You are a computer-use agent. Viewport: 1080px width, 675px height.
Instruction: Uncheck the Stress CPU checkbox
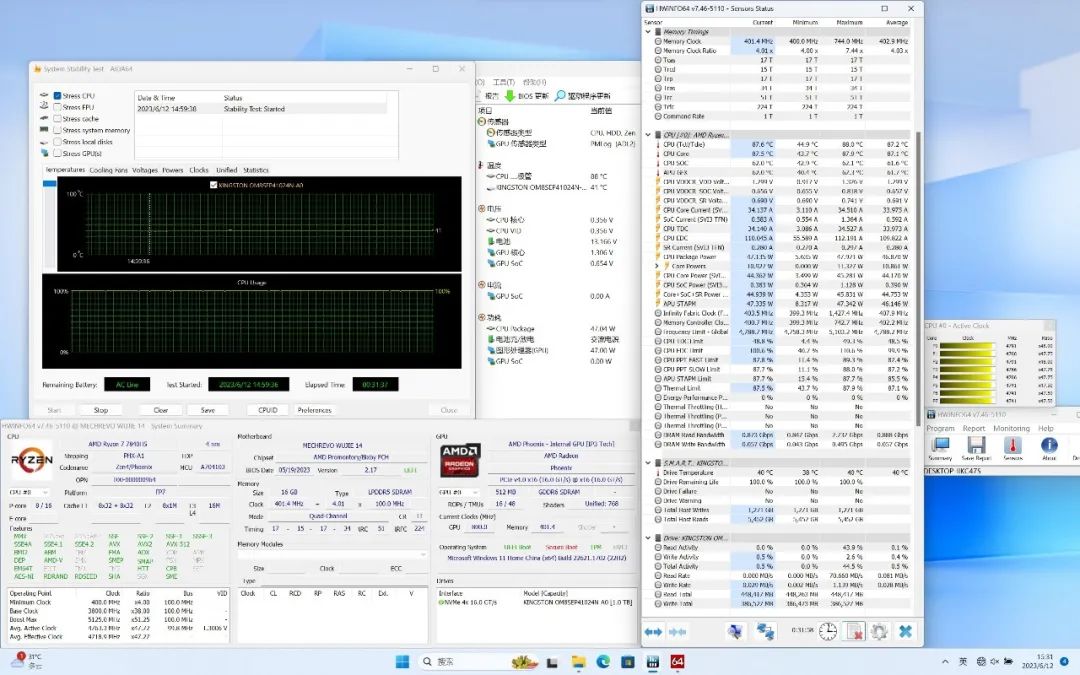click(x=58, y=96)
